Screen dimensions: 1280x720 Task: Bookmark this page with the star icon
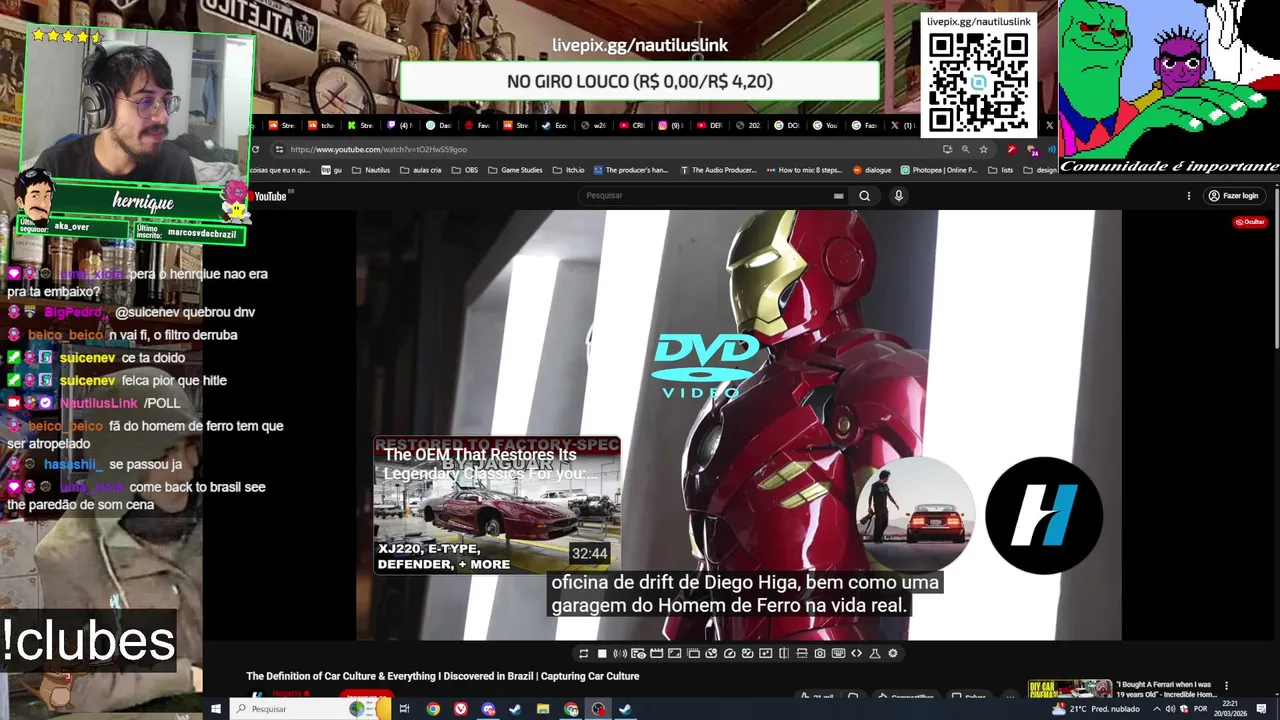pos(984,149)
